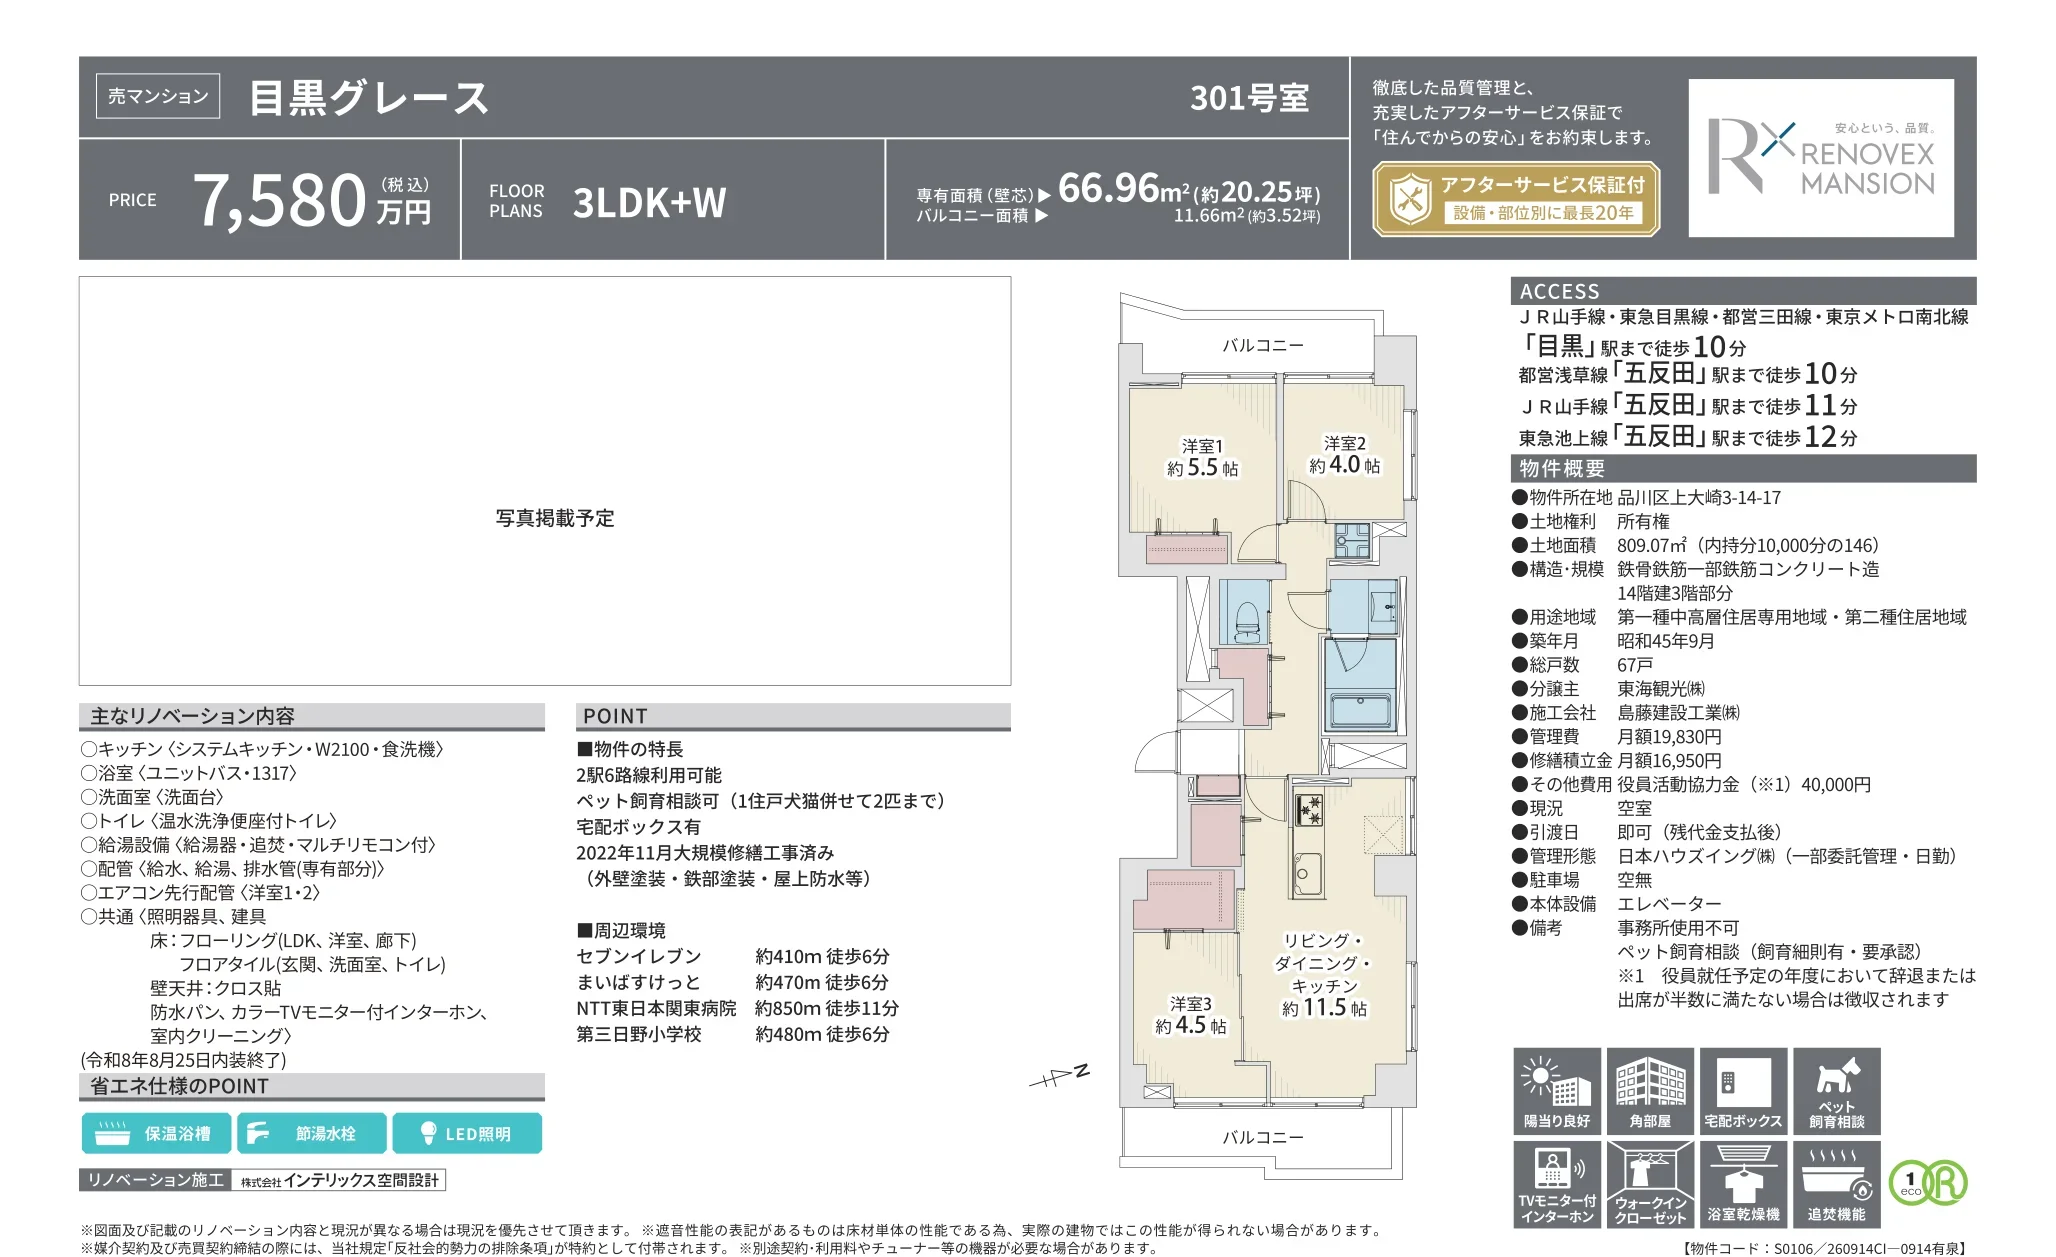Viewport: 2056px width, 1257px height.
Task: Select the ウォークインクローゼット closet icon
Action: [x=1650, y=1185]
